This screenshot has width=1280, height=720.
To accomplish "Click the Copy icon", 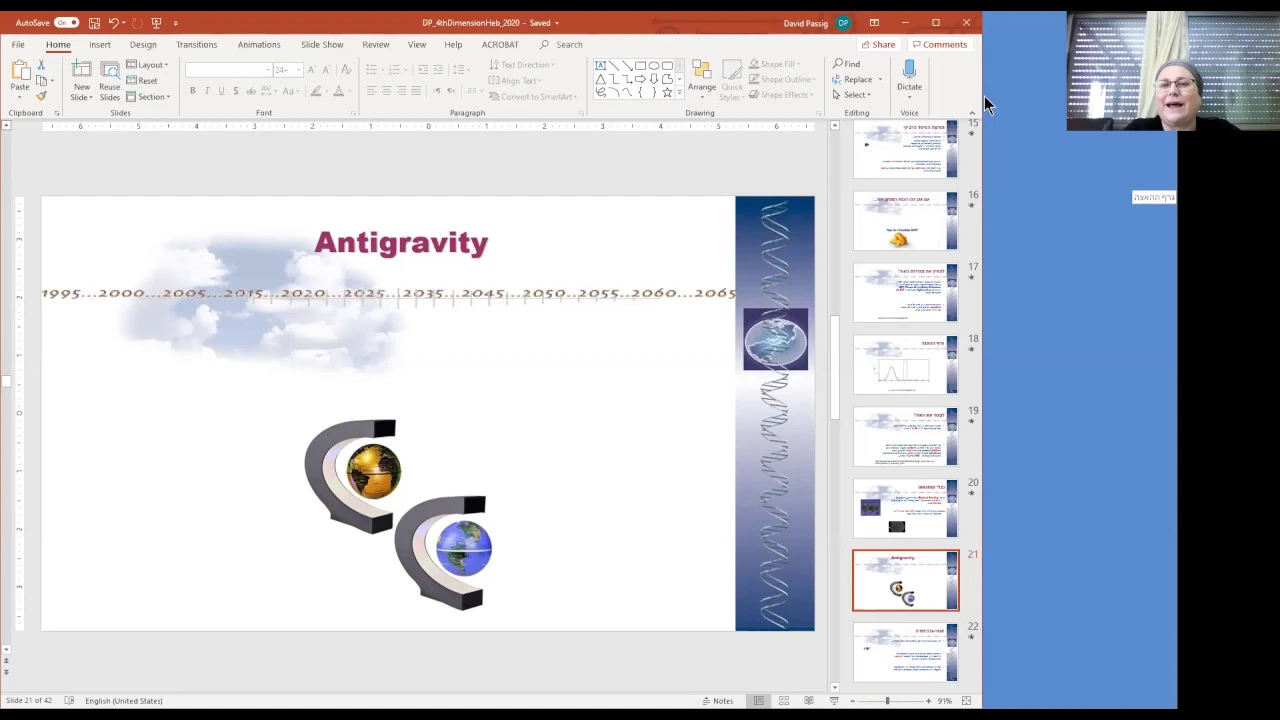I will tap(41, 80).
